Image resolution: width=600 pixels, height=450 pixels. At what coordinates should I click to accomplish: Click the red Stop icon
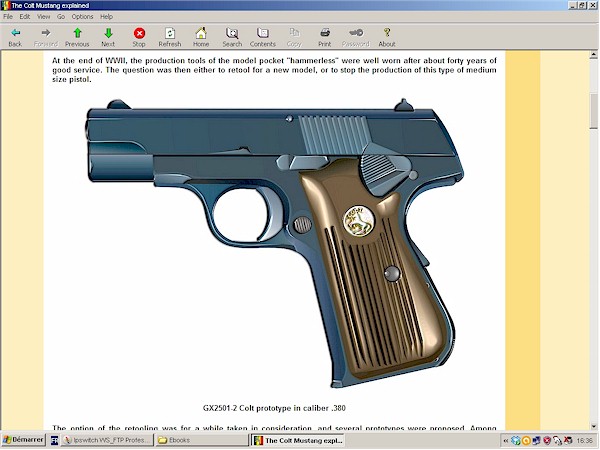click(139, 33)
